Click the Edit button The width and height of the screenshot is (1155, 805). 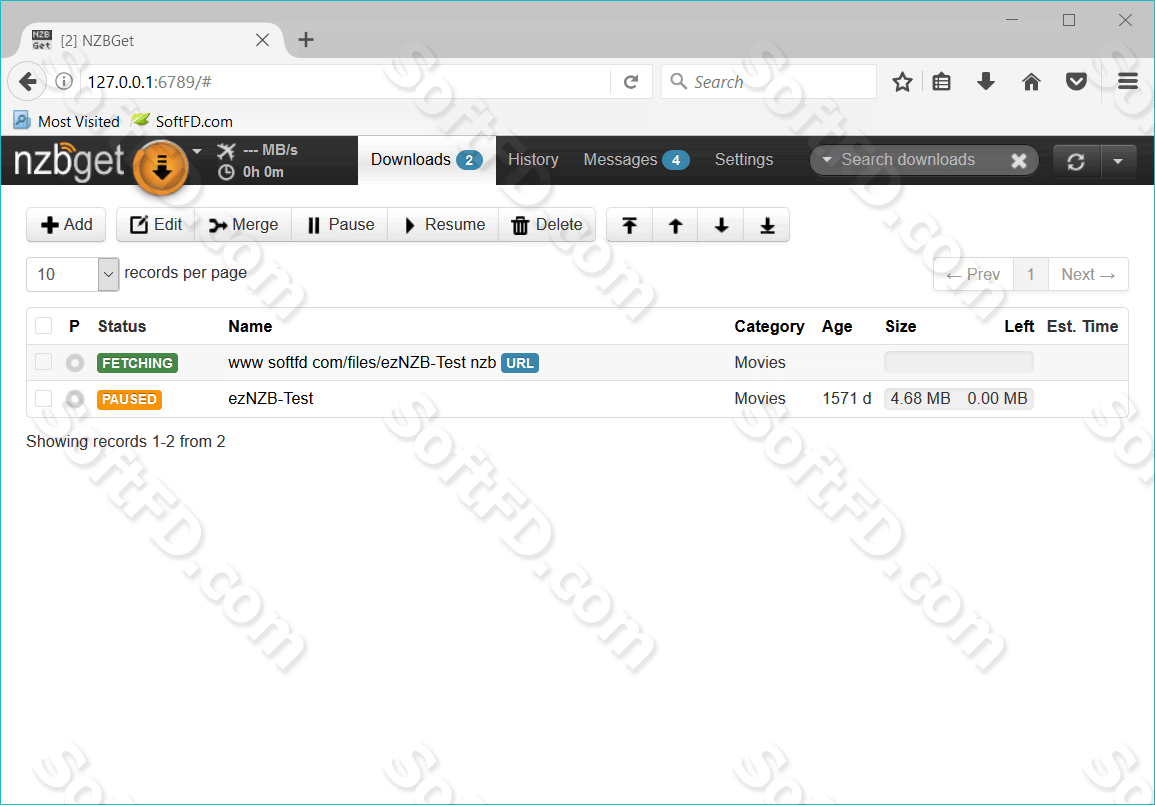[155, 225]
